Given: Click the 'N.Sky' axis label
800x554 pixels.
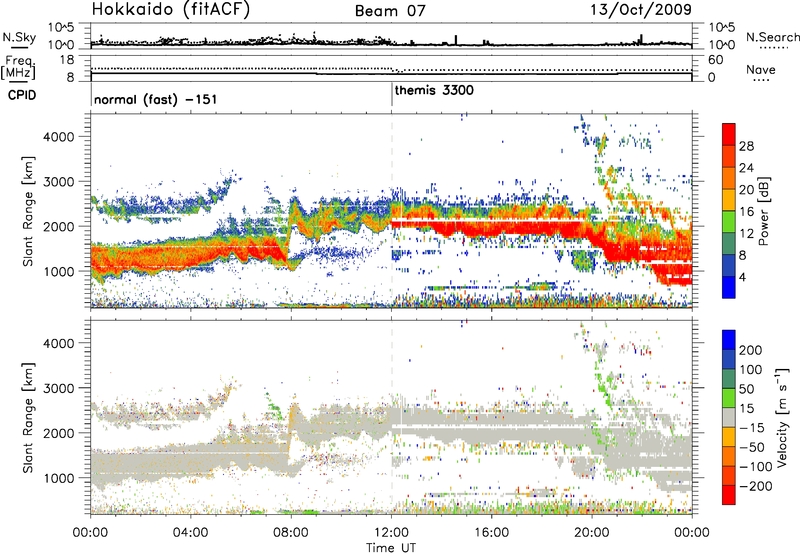Looking at the screenshot, I should (19, 37).
